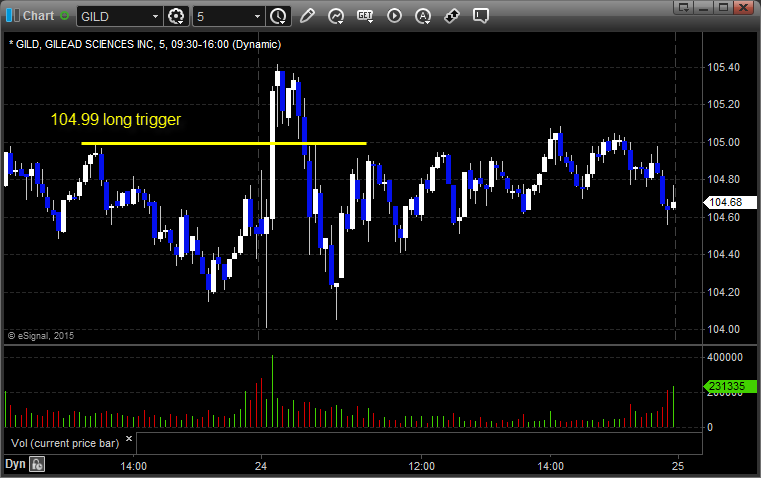The height and width of the screenshot is (478, 761).
Task: Open the studies chart-line icon menu
Action: pos(335,16)
